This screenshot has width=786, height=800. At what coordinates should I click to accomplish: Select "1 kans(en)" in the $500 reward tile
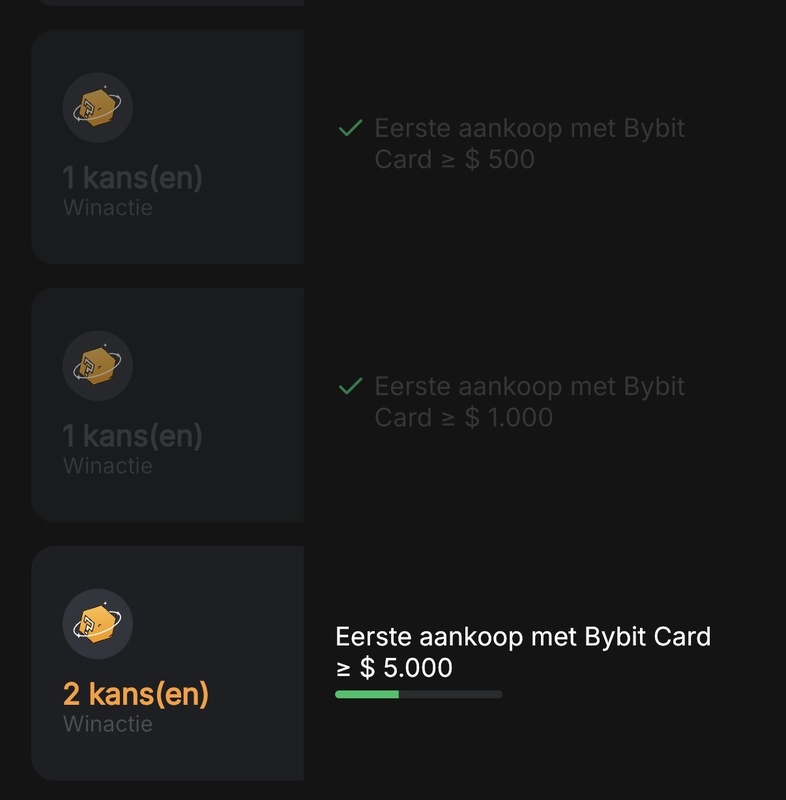pos(132,178)
